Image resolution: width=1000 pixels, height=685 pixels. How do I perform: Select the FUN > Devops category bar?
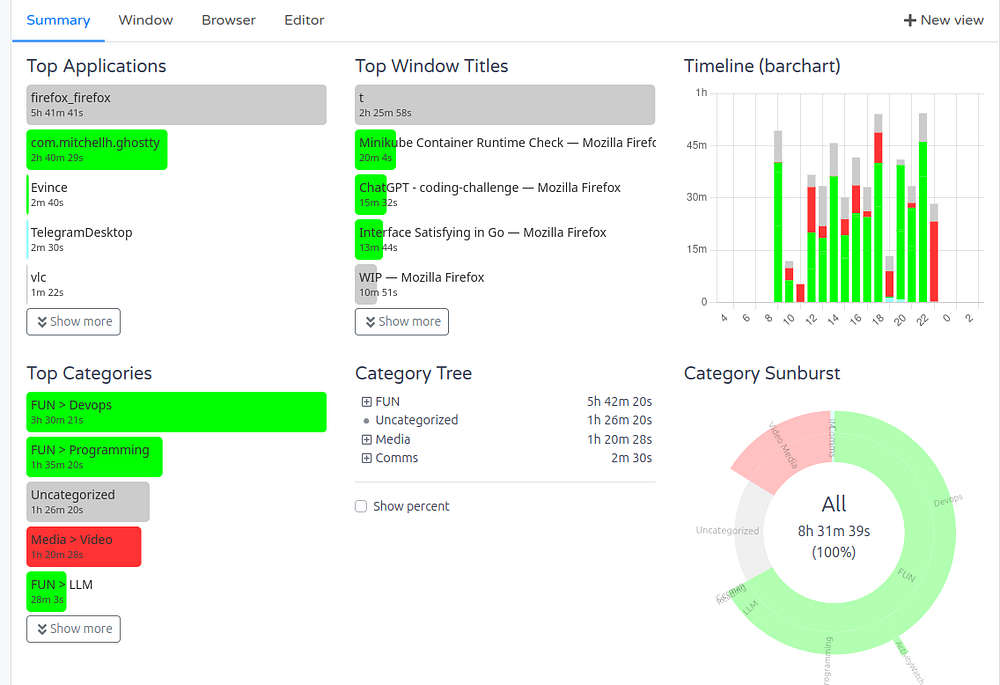177,412
